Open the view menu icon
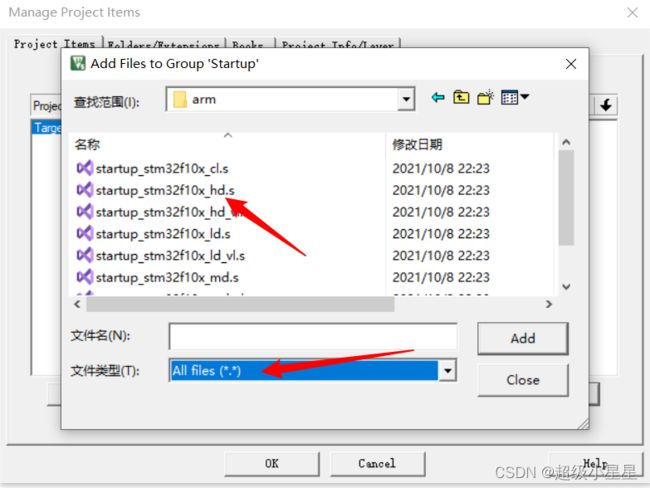Viewport: 650px width, 488px height. pyautogui.click(x=514, y=97)
